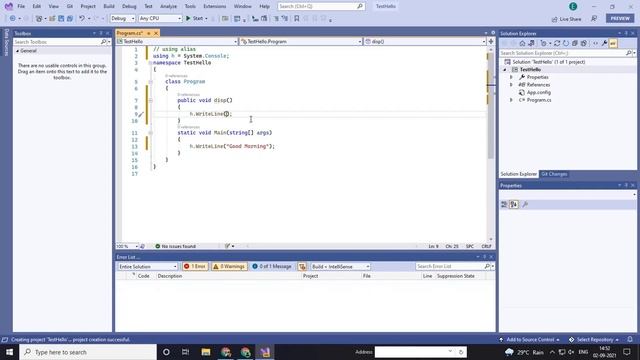The width and height of the screenshot is (640, 360).
Task: Click the Start debugging button
Action: point(195,18)
